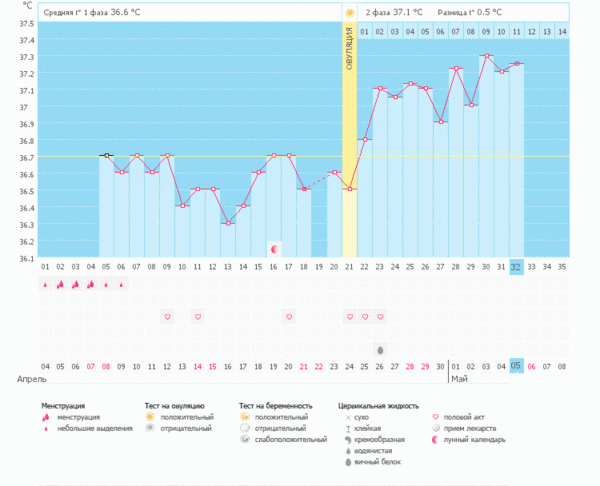Click the positive ovulation test legend icon
The width and height of the screenshot is (600, 486).
(x=150, y=416)
